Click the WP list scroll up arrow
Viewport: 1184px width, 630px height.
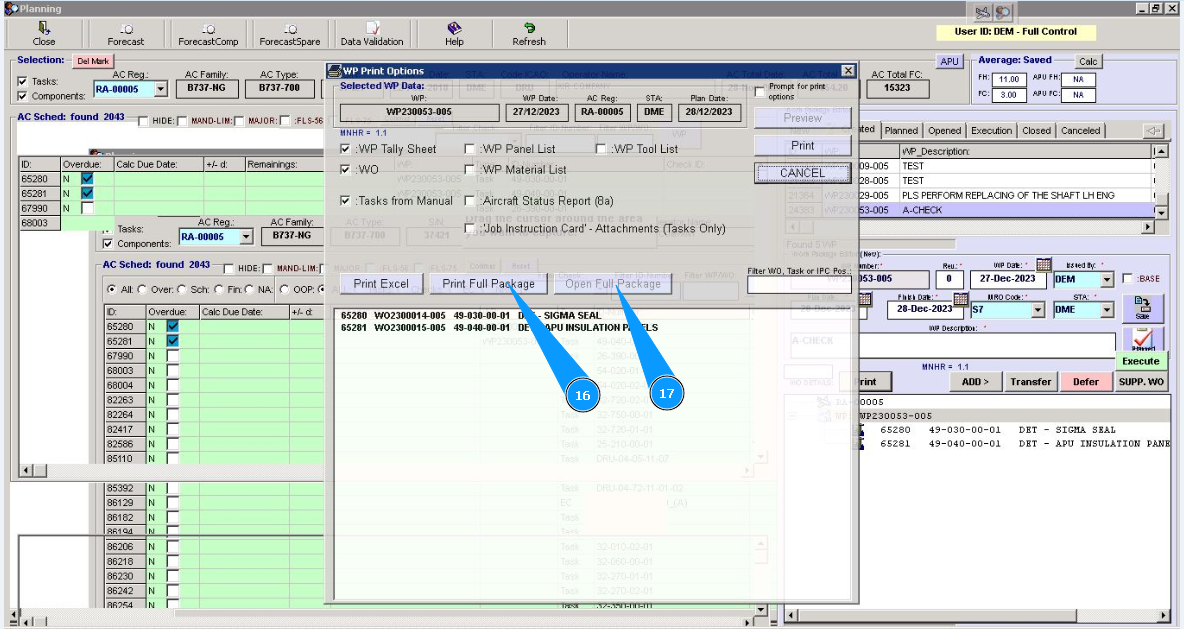[x=1161, y=152]
